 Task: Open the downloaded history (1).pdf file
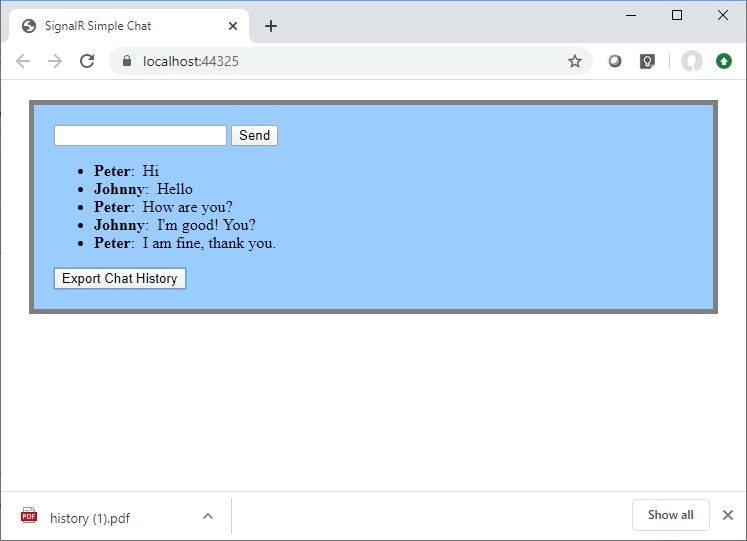(x=90, y=518)
